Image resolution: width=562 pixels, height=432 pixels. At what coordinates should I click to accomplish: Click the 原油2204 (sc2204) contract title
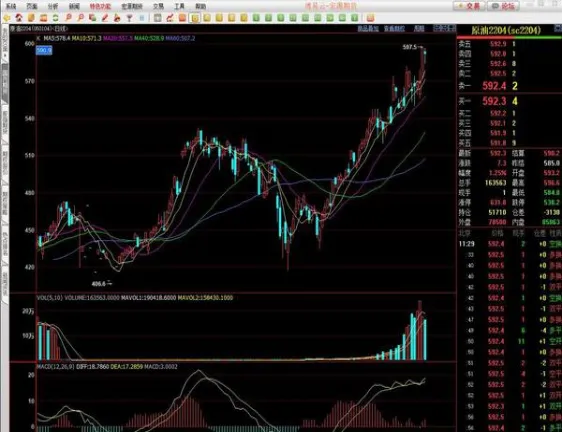(x=506, y=30)
